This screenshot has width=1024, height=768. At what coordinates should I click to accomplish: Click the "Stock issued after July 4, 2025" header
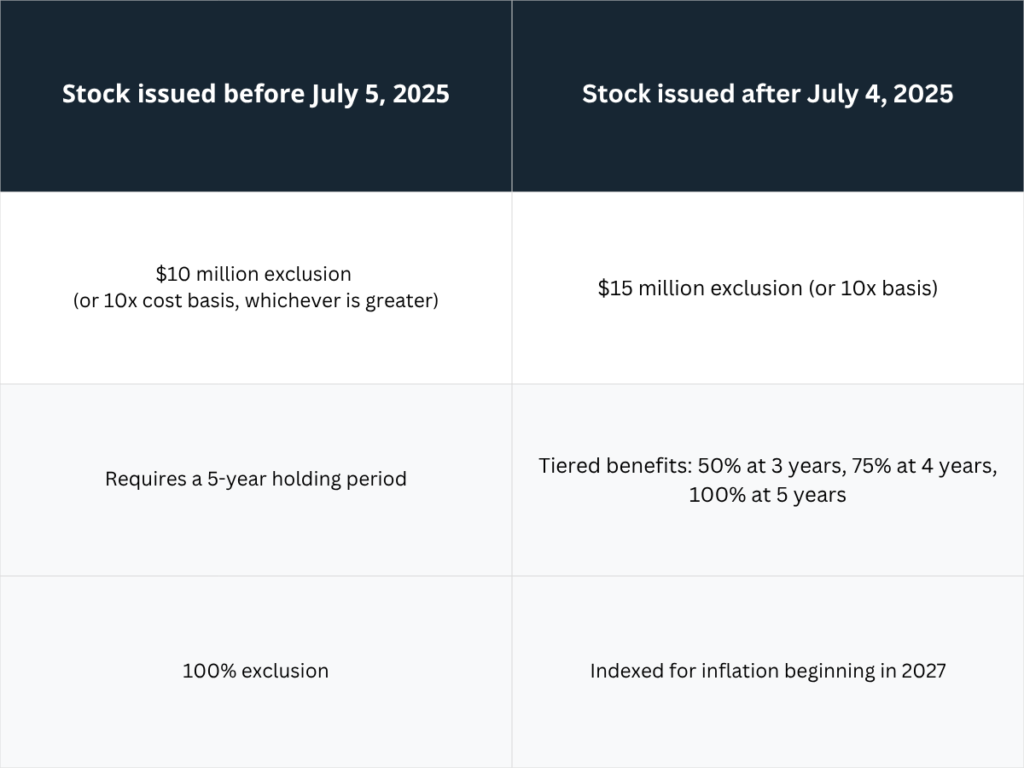point(767,94)
